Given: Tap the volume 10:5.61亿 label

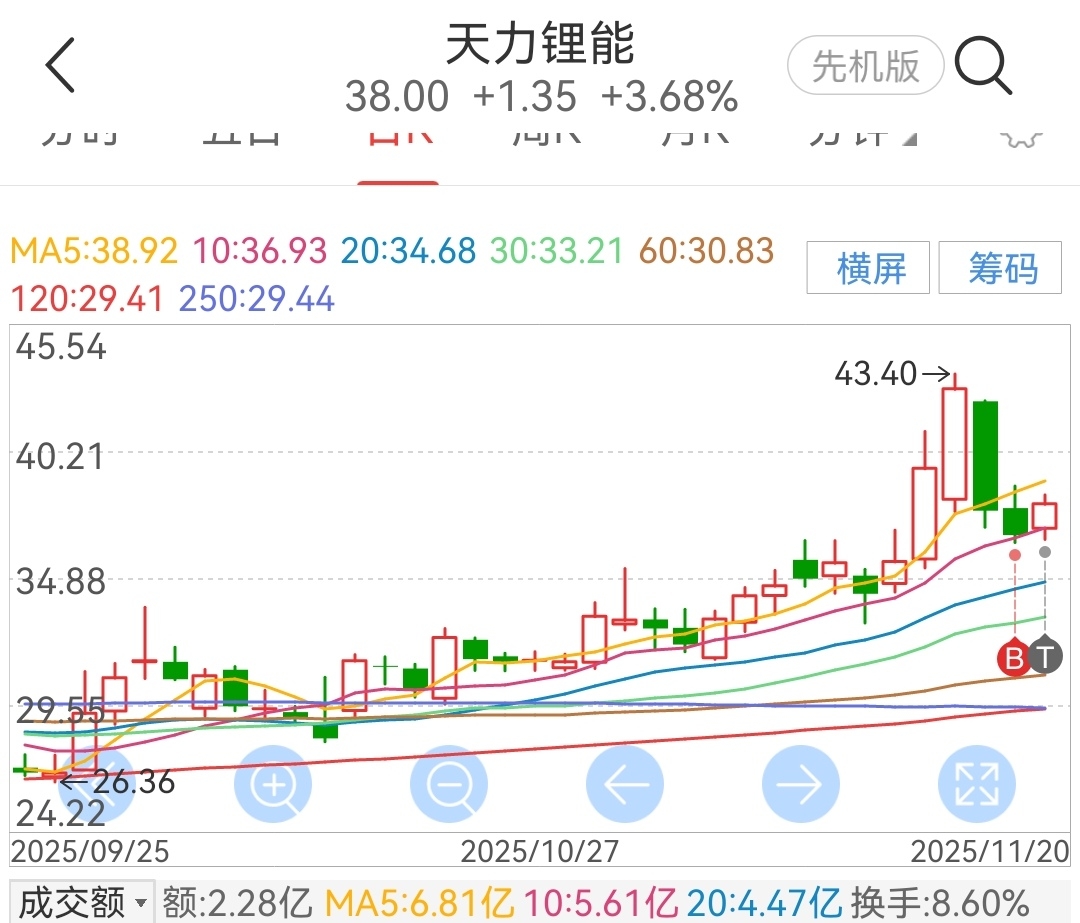Looking at the screenshot, I should pos(600,902).
